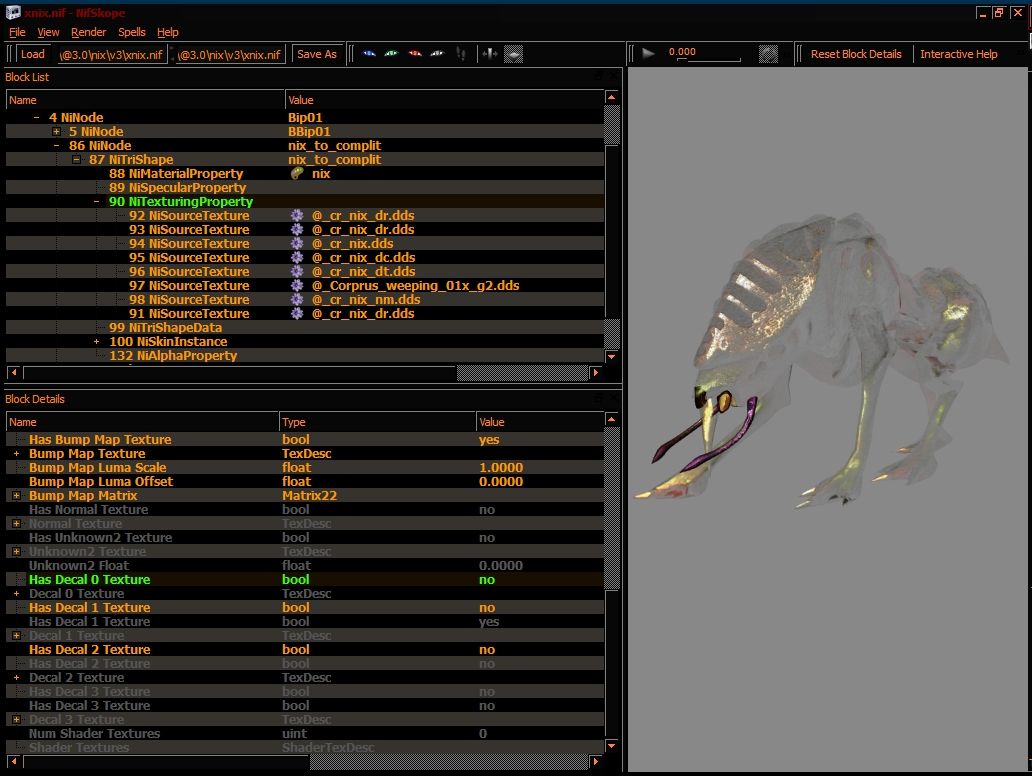Click the NifSkope app icon in title bar
1032x776 pixels.
tap(13, 12)
